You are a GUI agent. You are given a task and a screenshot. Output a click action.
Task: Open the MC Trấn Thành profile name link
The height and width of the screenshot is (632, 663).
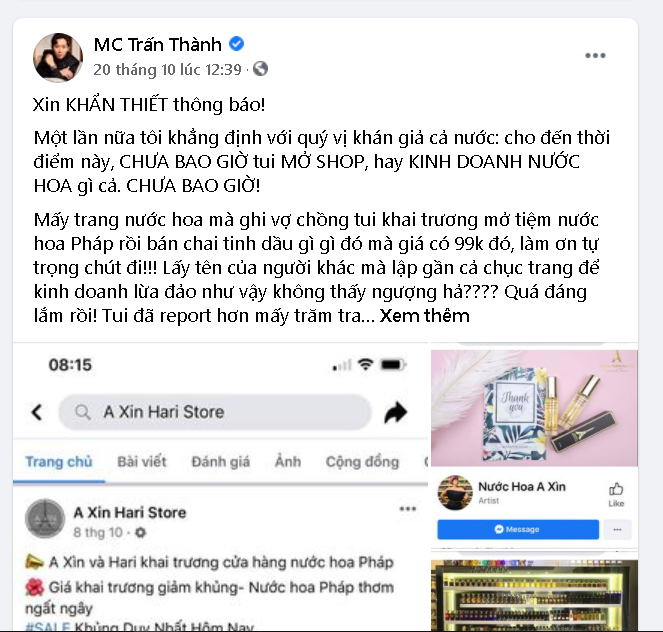click(158, 44)
